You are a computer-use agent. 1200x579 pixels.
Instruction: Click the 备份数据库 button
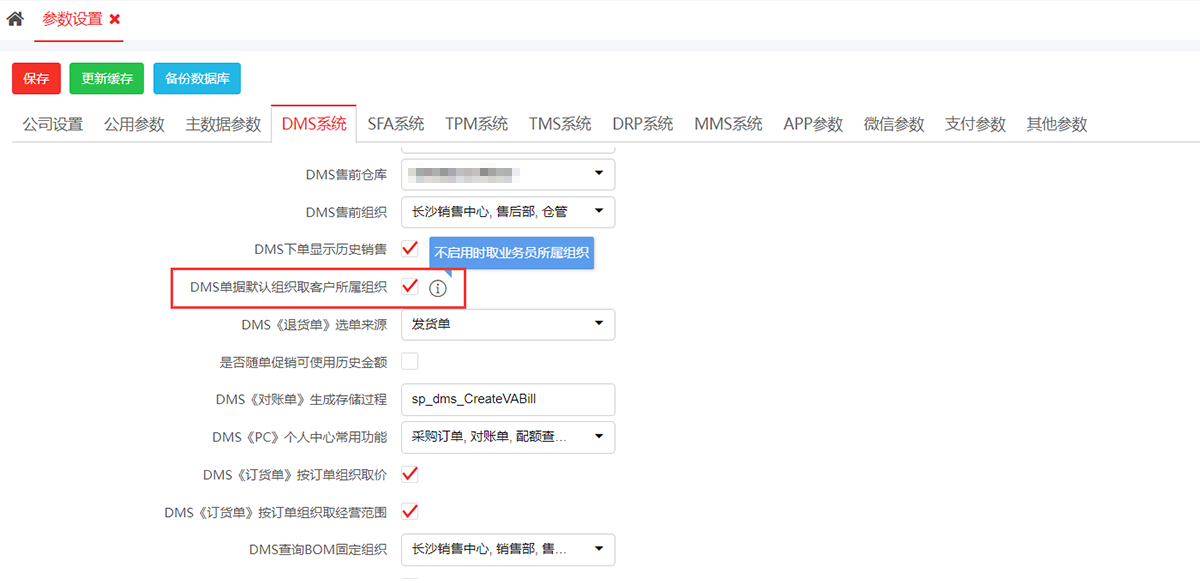pyautogui.click(x=197, y=79)
